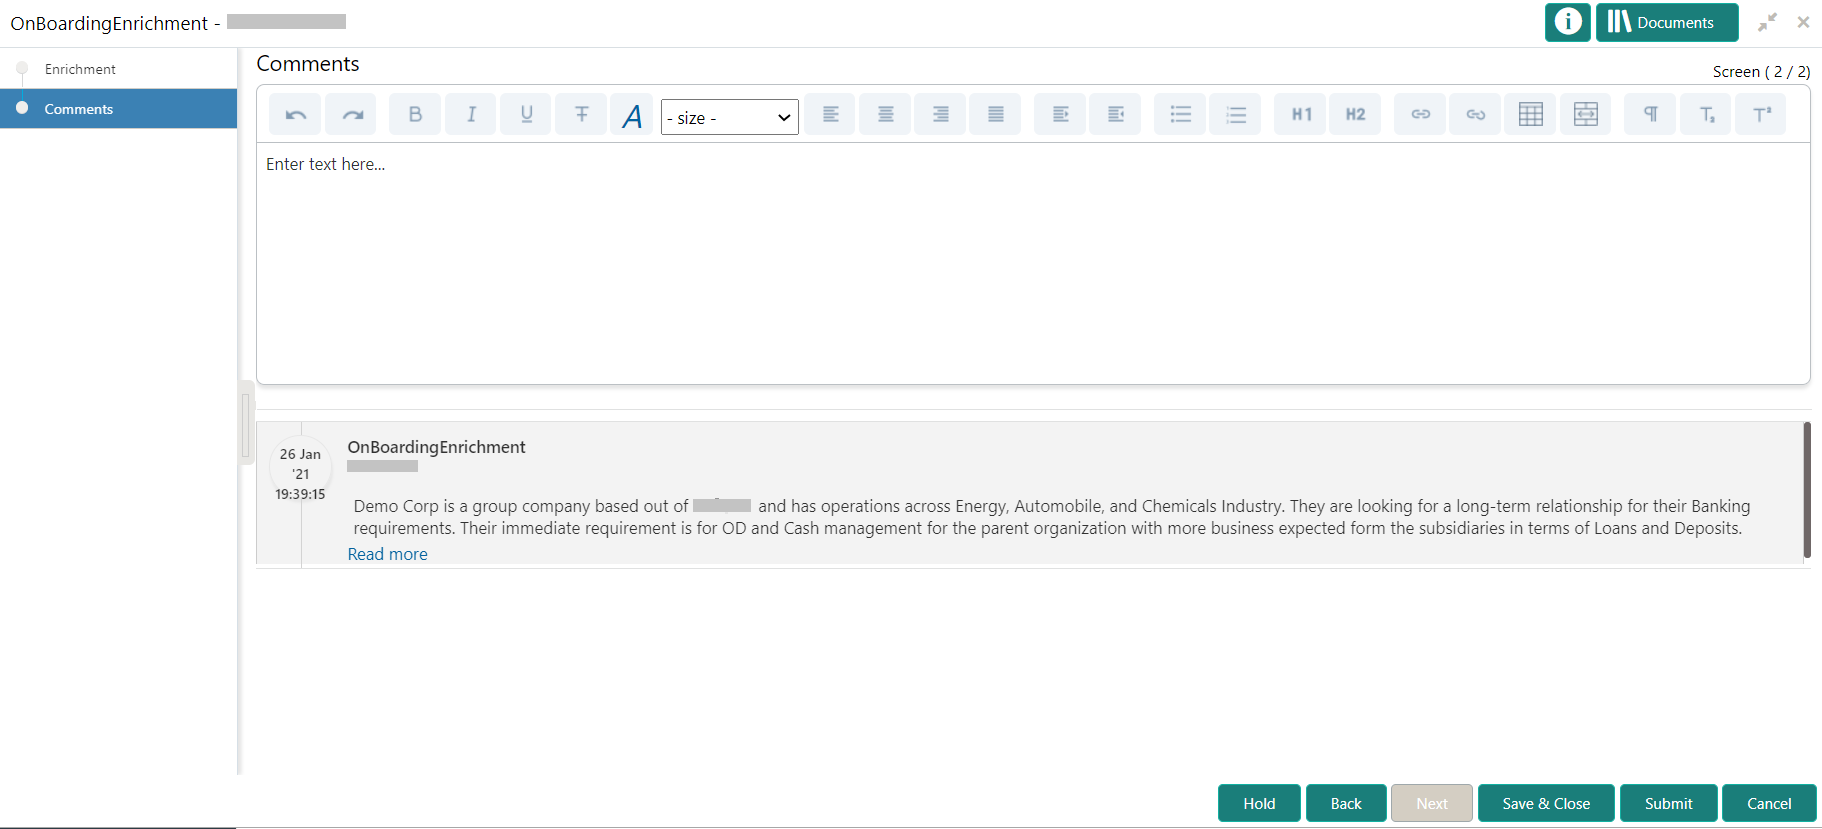Collapse the window with the minimize arrows icon
Image resolution: width=1822 pixels, height=829 pixels.
(x=1768, y=22)
